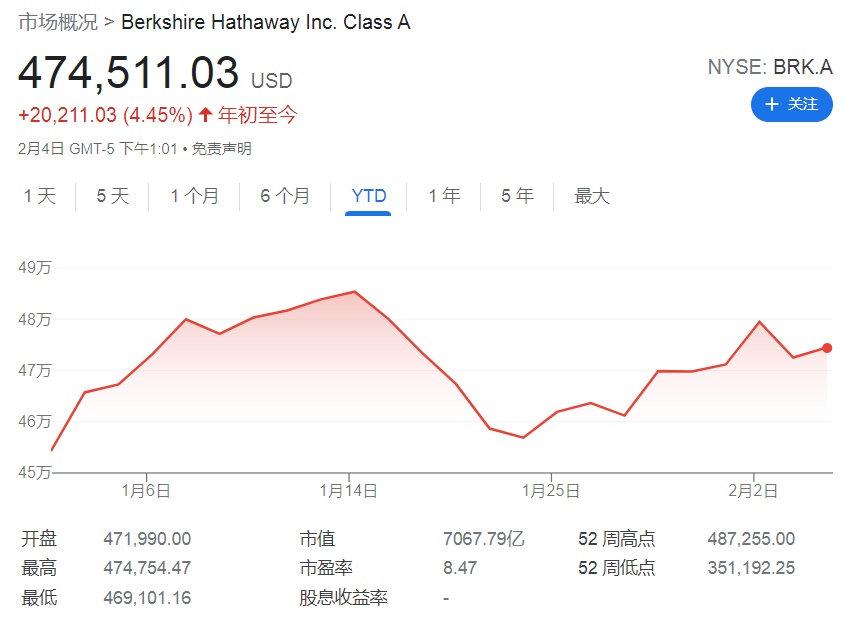
Task: Open the 市场概况 breadcrumb link
Action: coord(58,22)
